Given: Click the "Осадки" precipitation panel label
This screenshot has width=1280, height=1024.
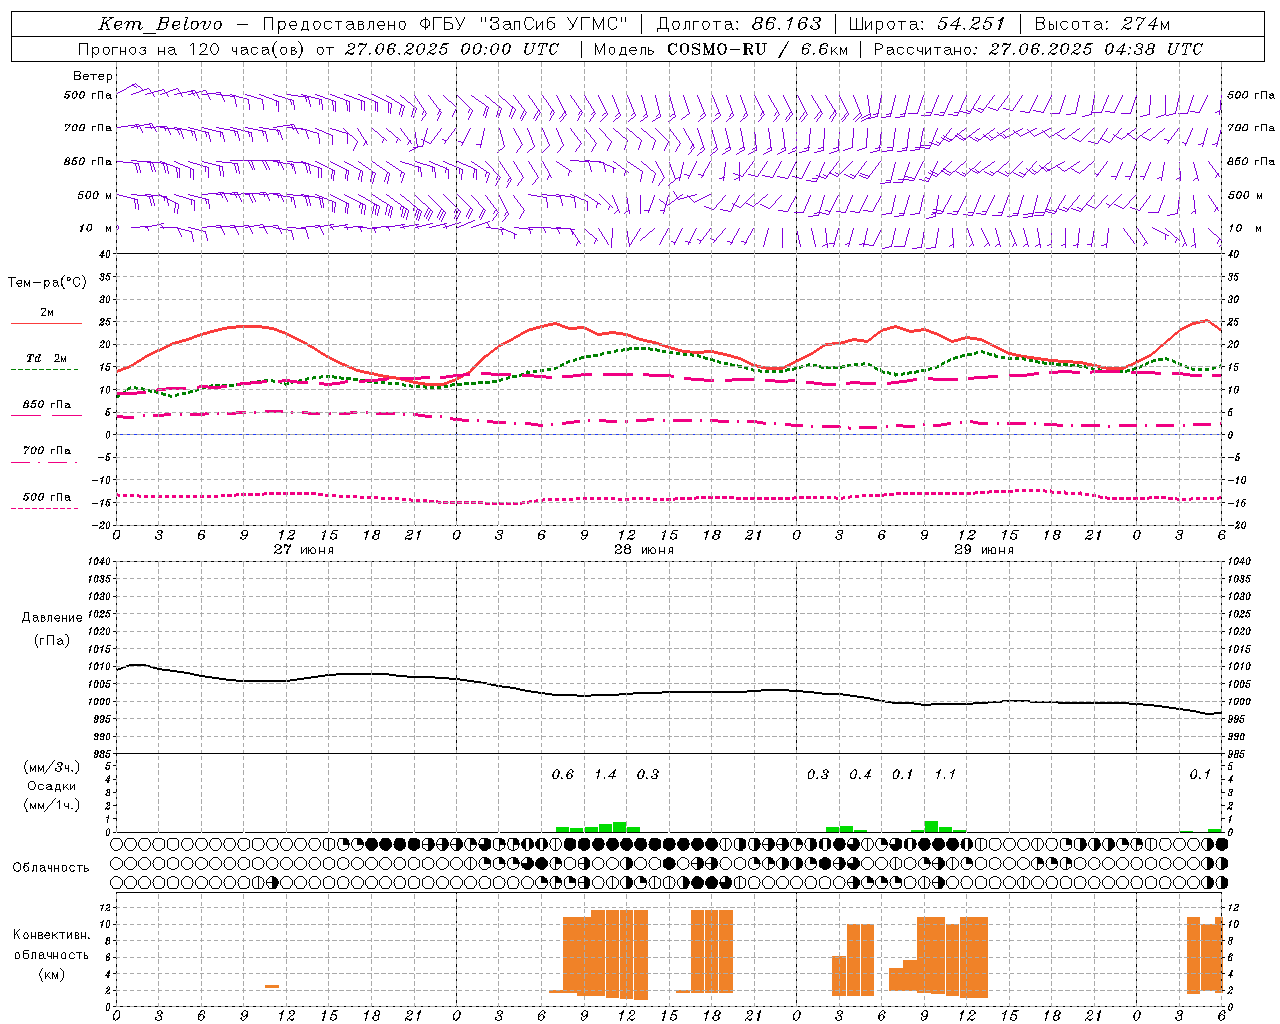Looking at the screenshot, I should (51, 786).
